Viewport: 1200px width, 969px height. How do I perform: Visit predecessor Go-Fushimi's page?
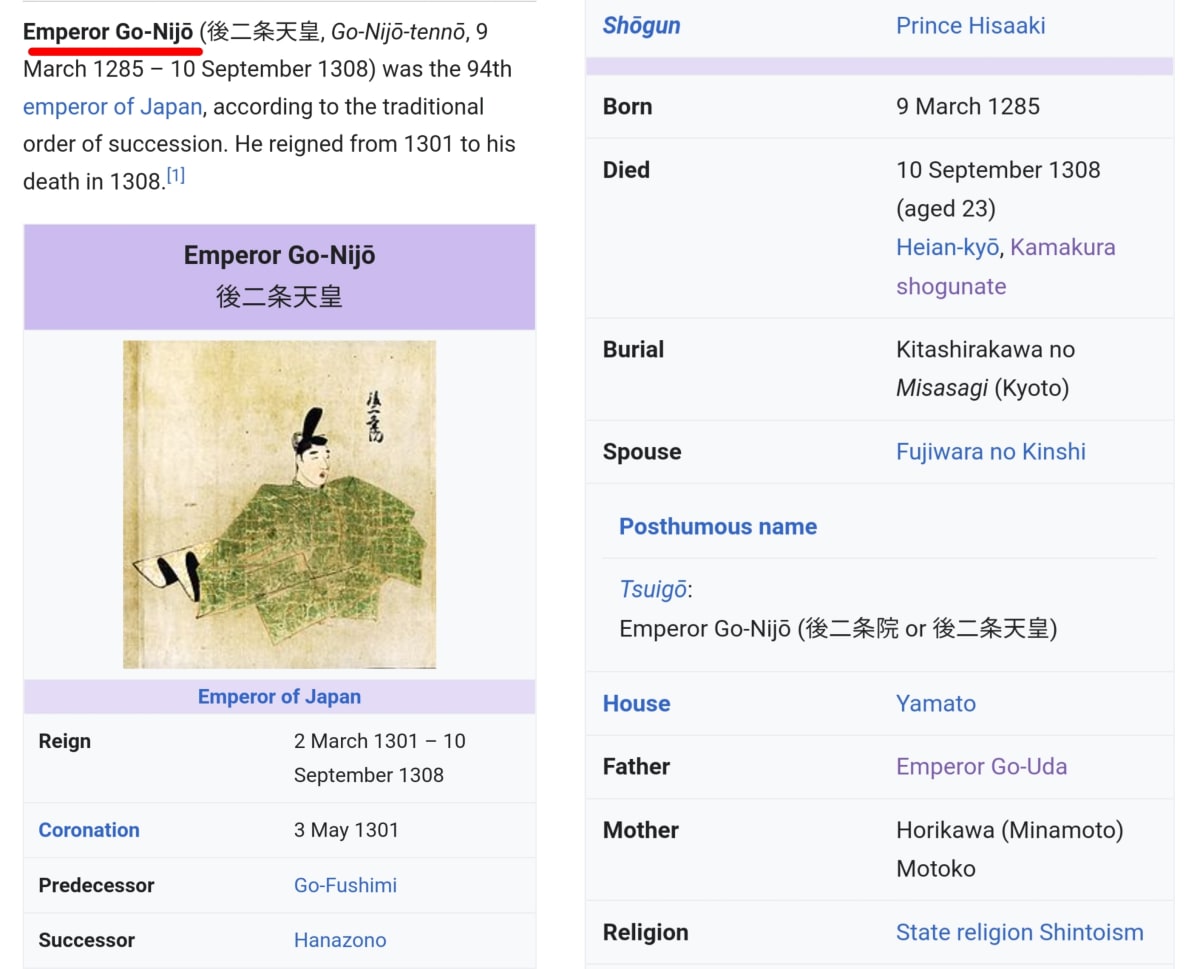[x=345, y=885]
